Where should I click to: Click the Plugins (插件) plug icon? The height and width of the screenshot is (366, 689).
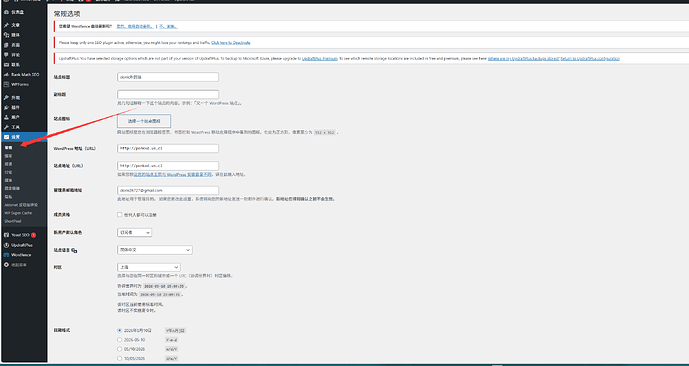6,107
